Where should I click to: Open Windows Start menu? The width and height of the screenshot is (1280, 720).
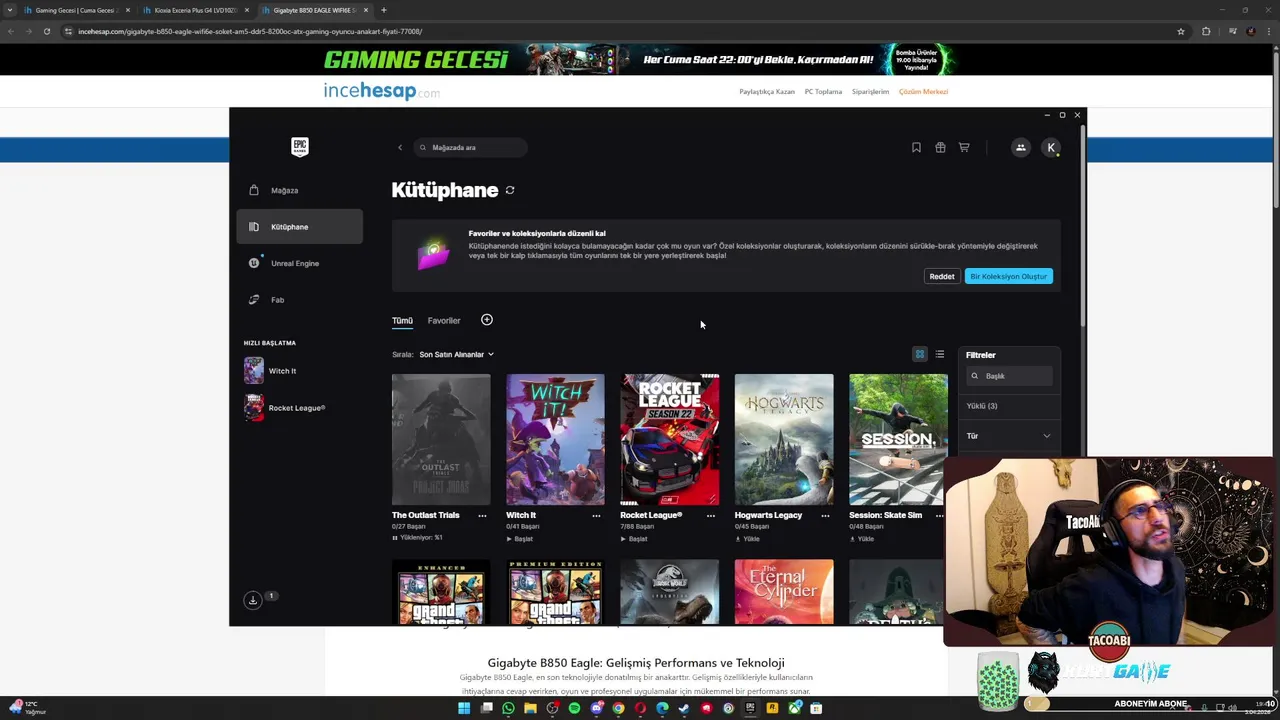tap(464, 708)
